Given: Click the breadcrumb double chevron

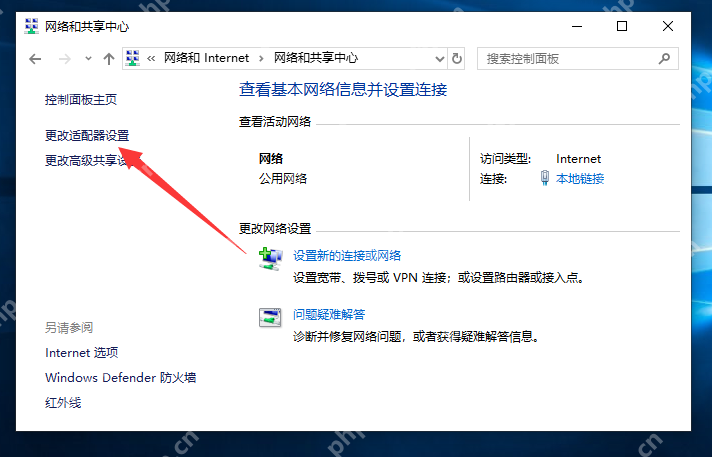Looking at the screenshot, I should (151, 59).
